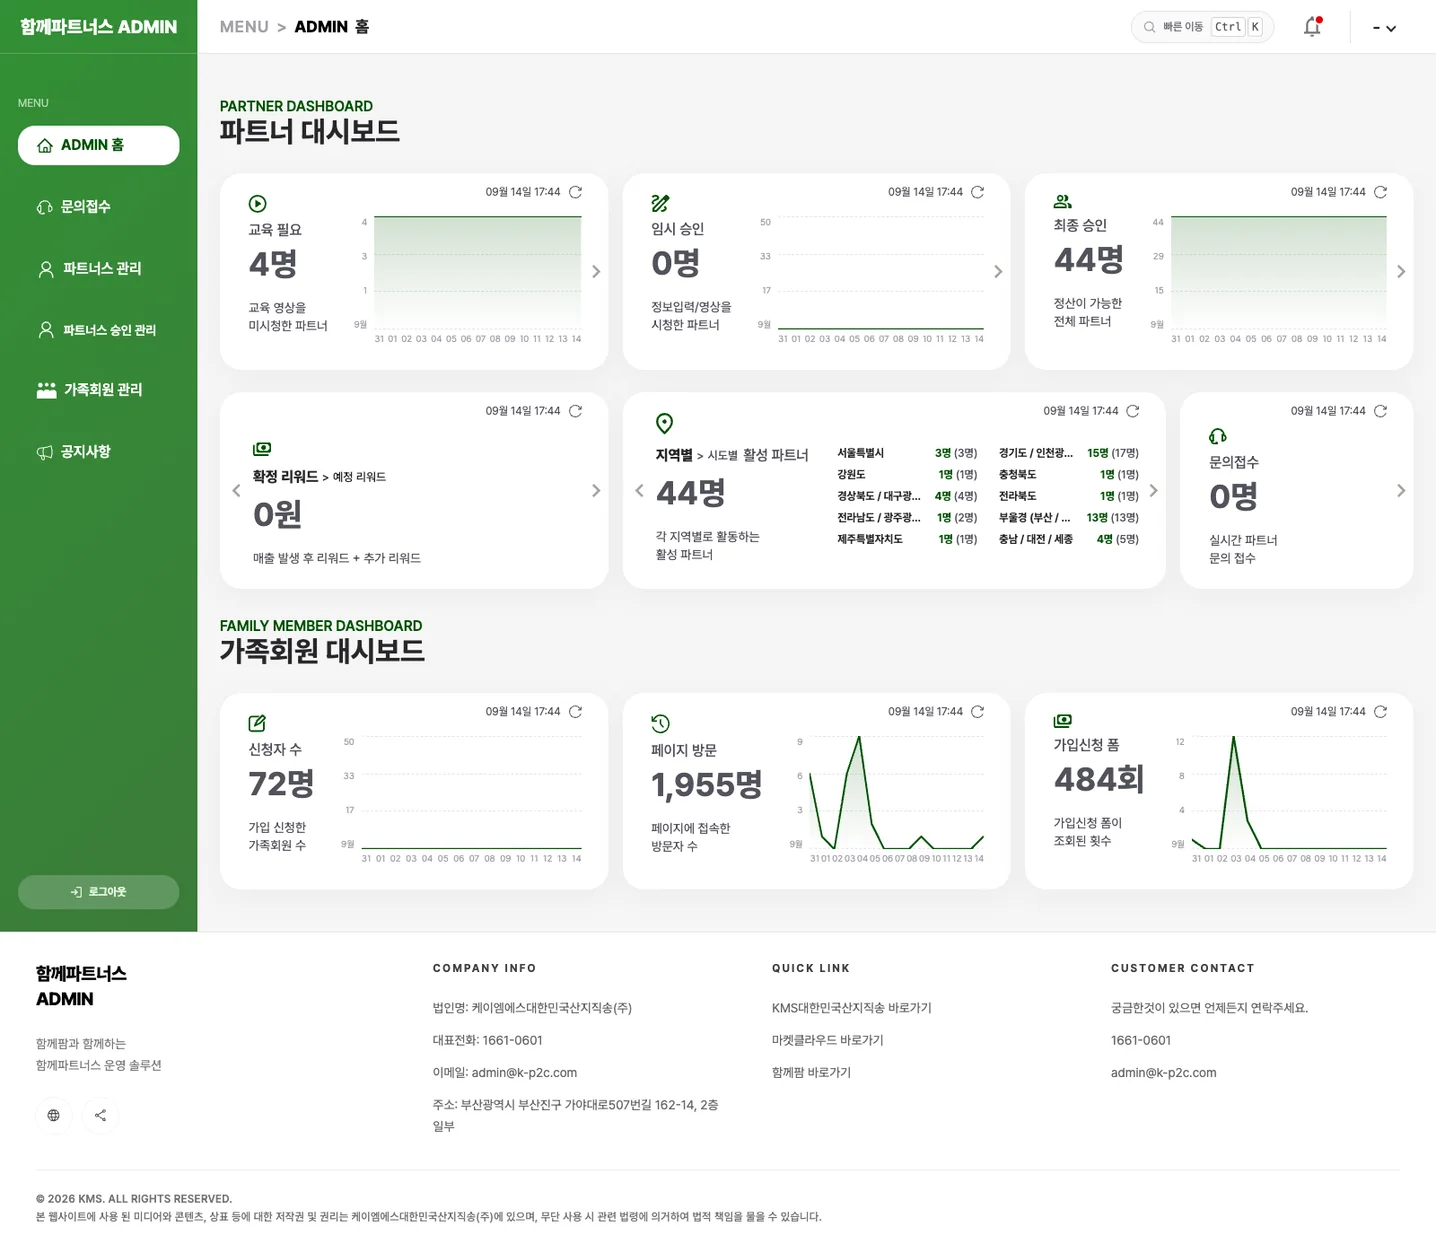Select ADMIN 홈 in sidebar menu
This screenshot has height=1253, width=1436.
pos(99,145)
